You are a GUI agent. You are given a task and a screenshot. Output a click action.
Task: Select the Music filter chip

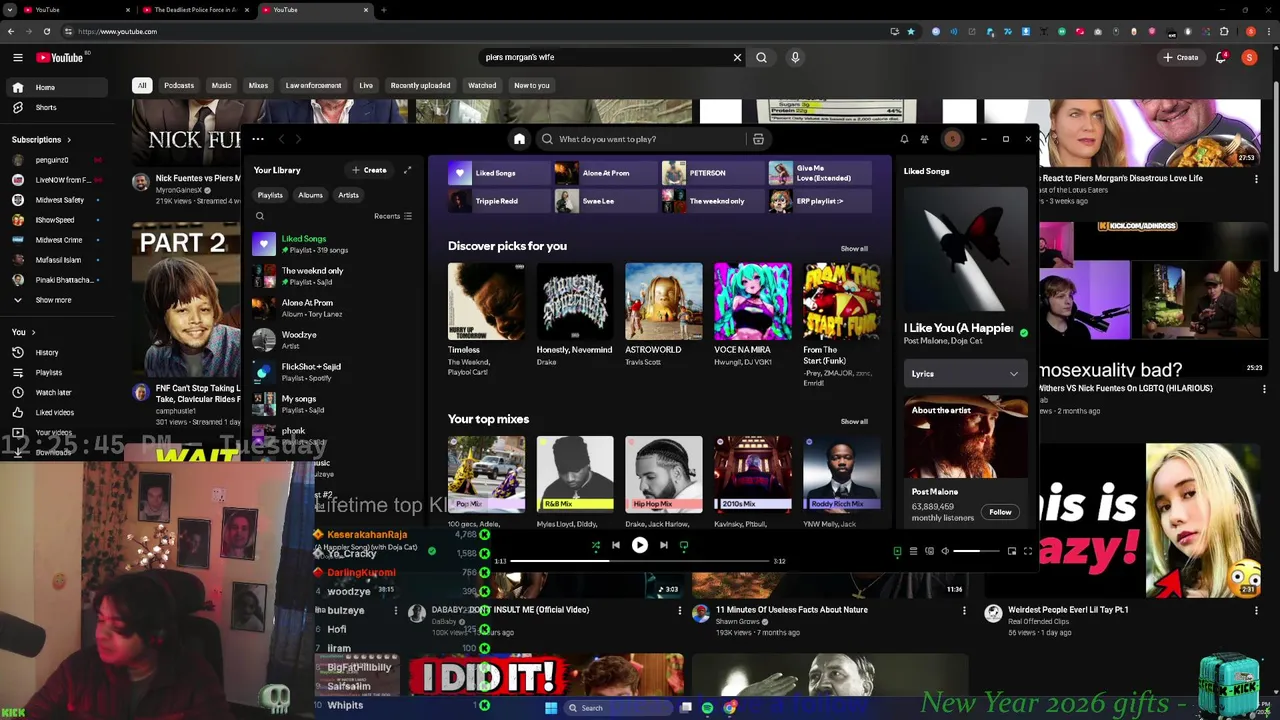(x=221, y=85)
